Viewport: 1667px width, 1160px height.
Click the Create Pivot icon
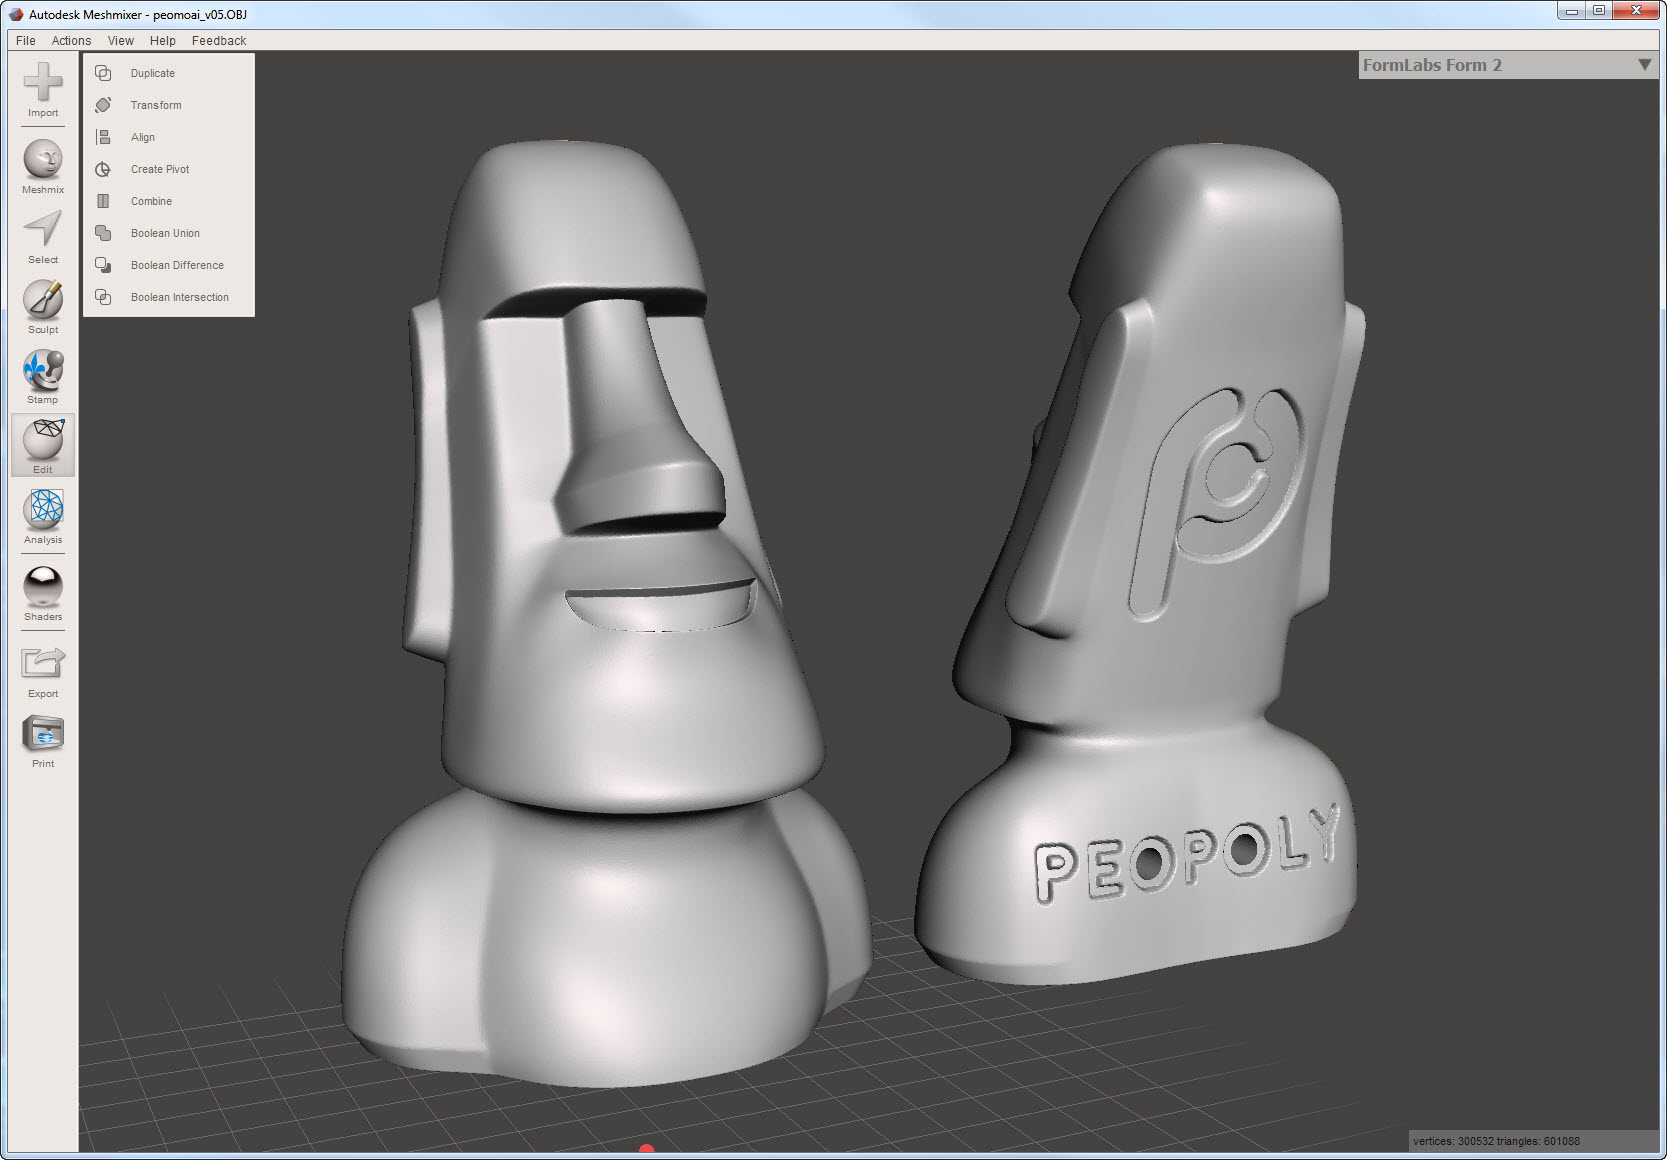[103, 169]
